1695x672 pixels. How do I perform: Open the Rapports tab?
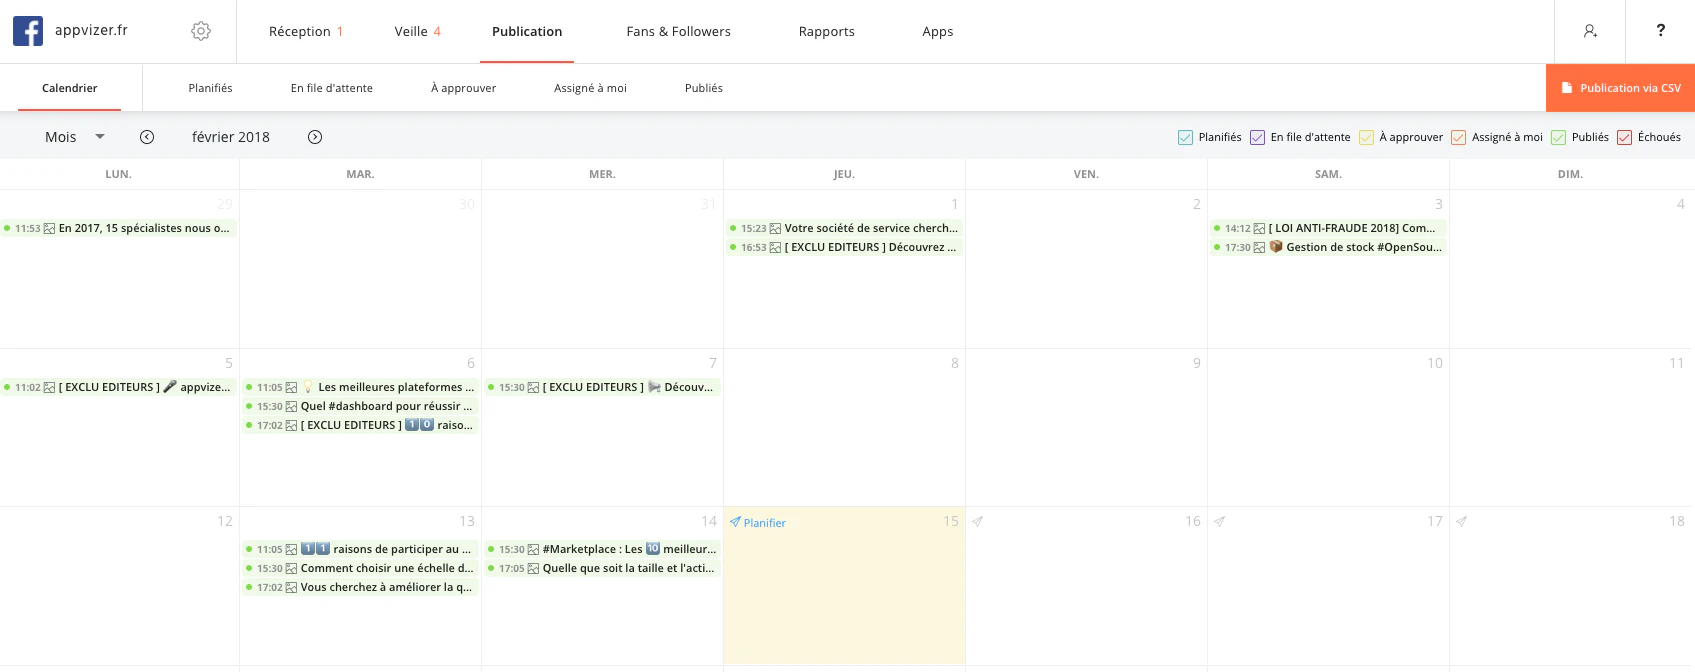click(826, 31)
